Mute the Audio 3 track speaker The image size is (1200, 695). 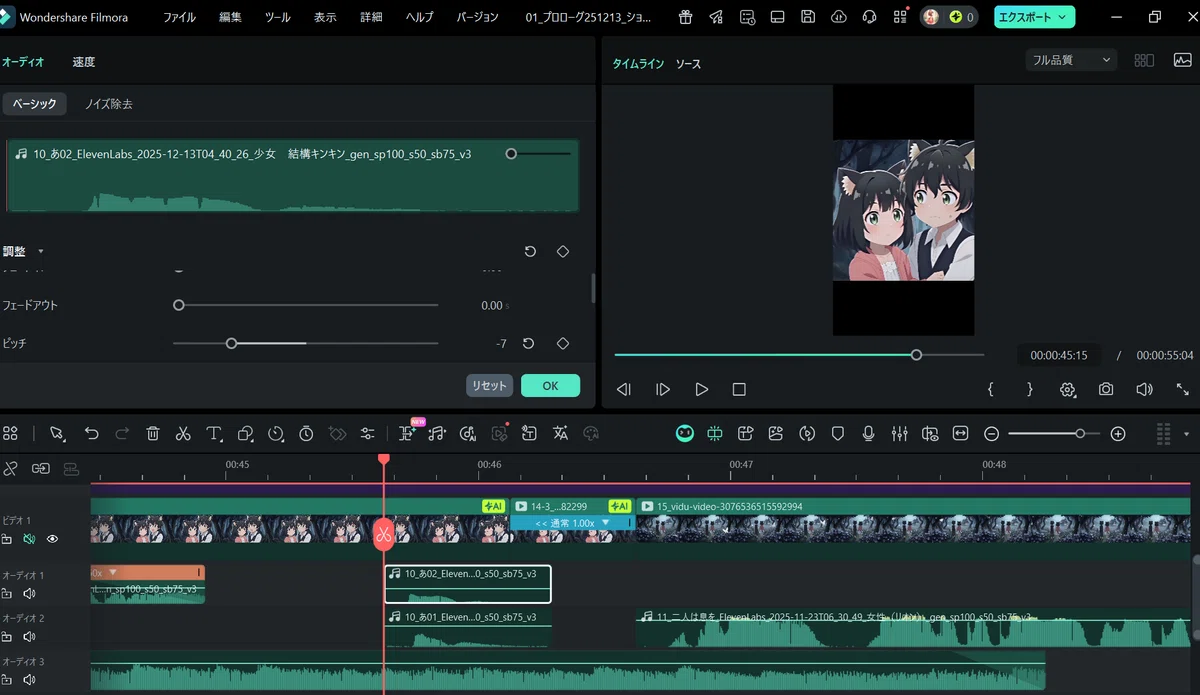29,680
